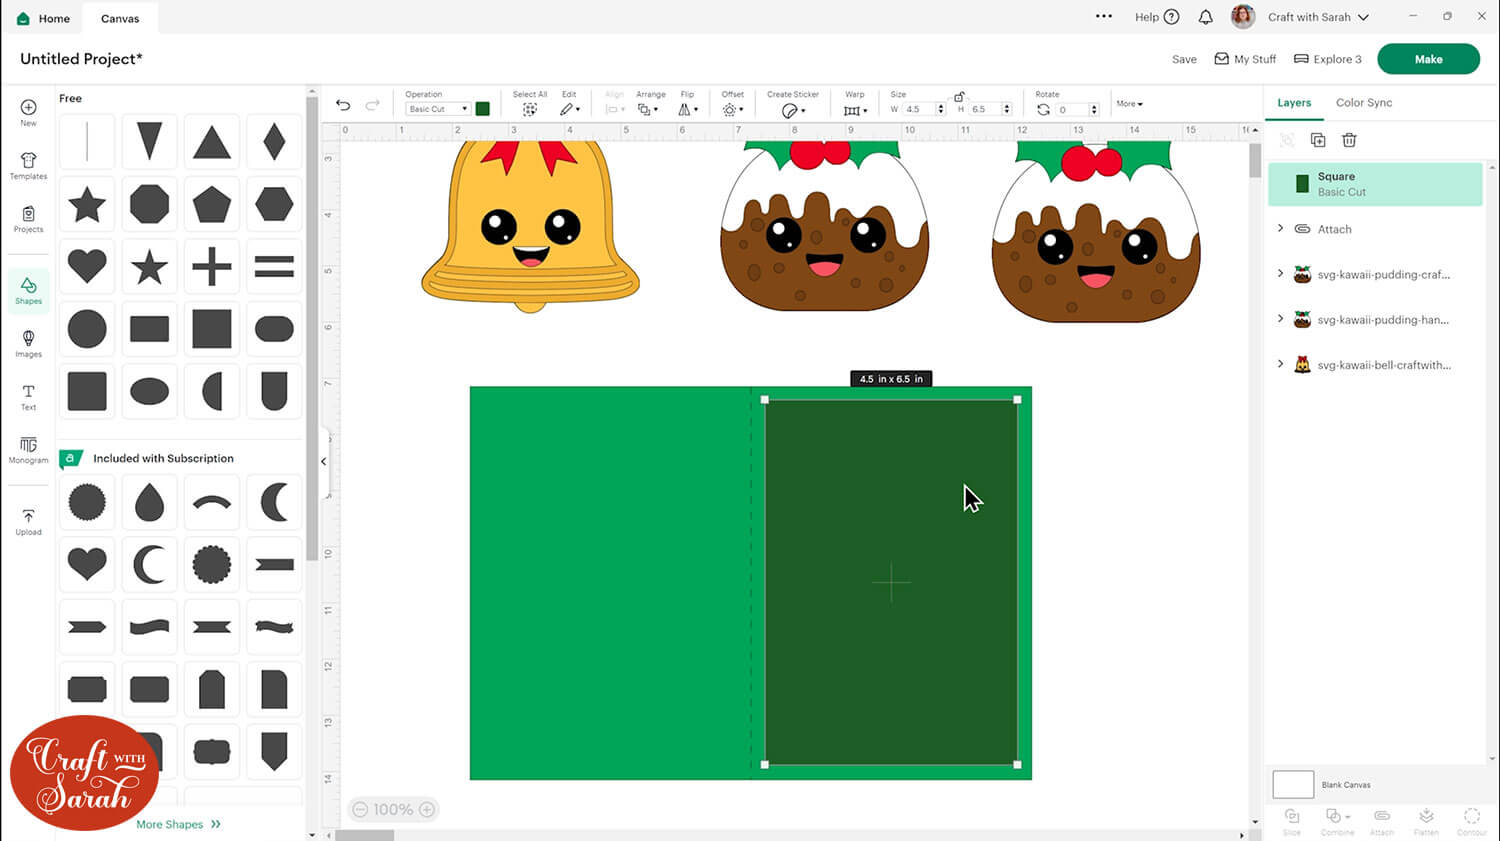Expand the Attach layer group

coord(1280,229)
